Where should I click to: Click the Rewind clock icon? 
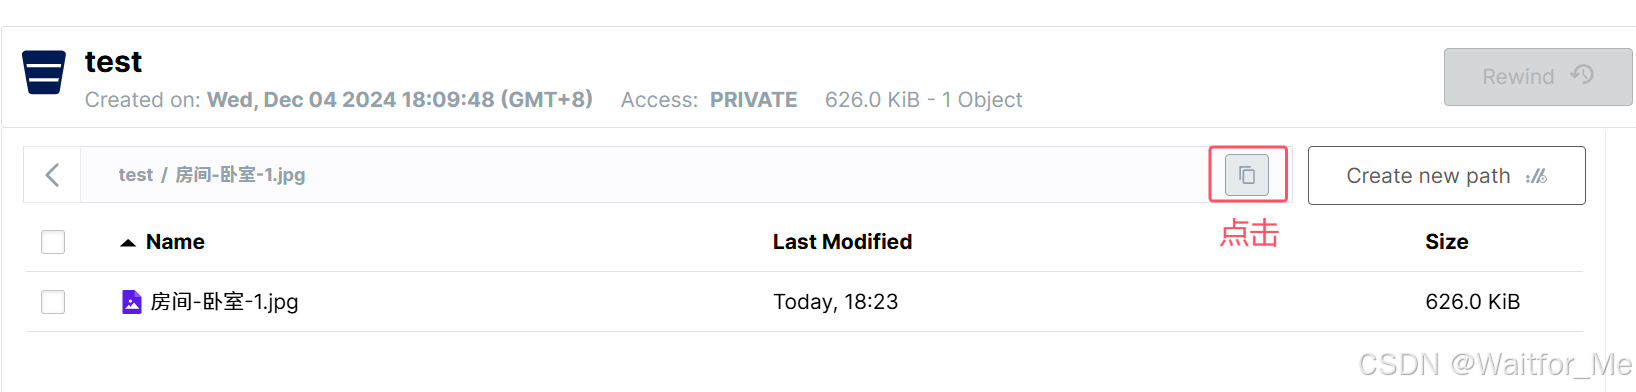coord(1582,75)
